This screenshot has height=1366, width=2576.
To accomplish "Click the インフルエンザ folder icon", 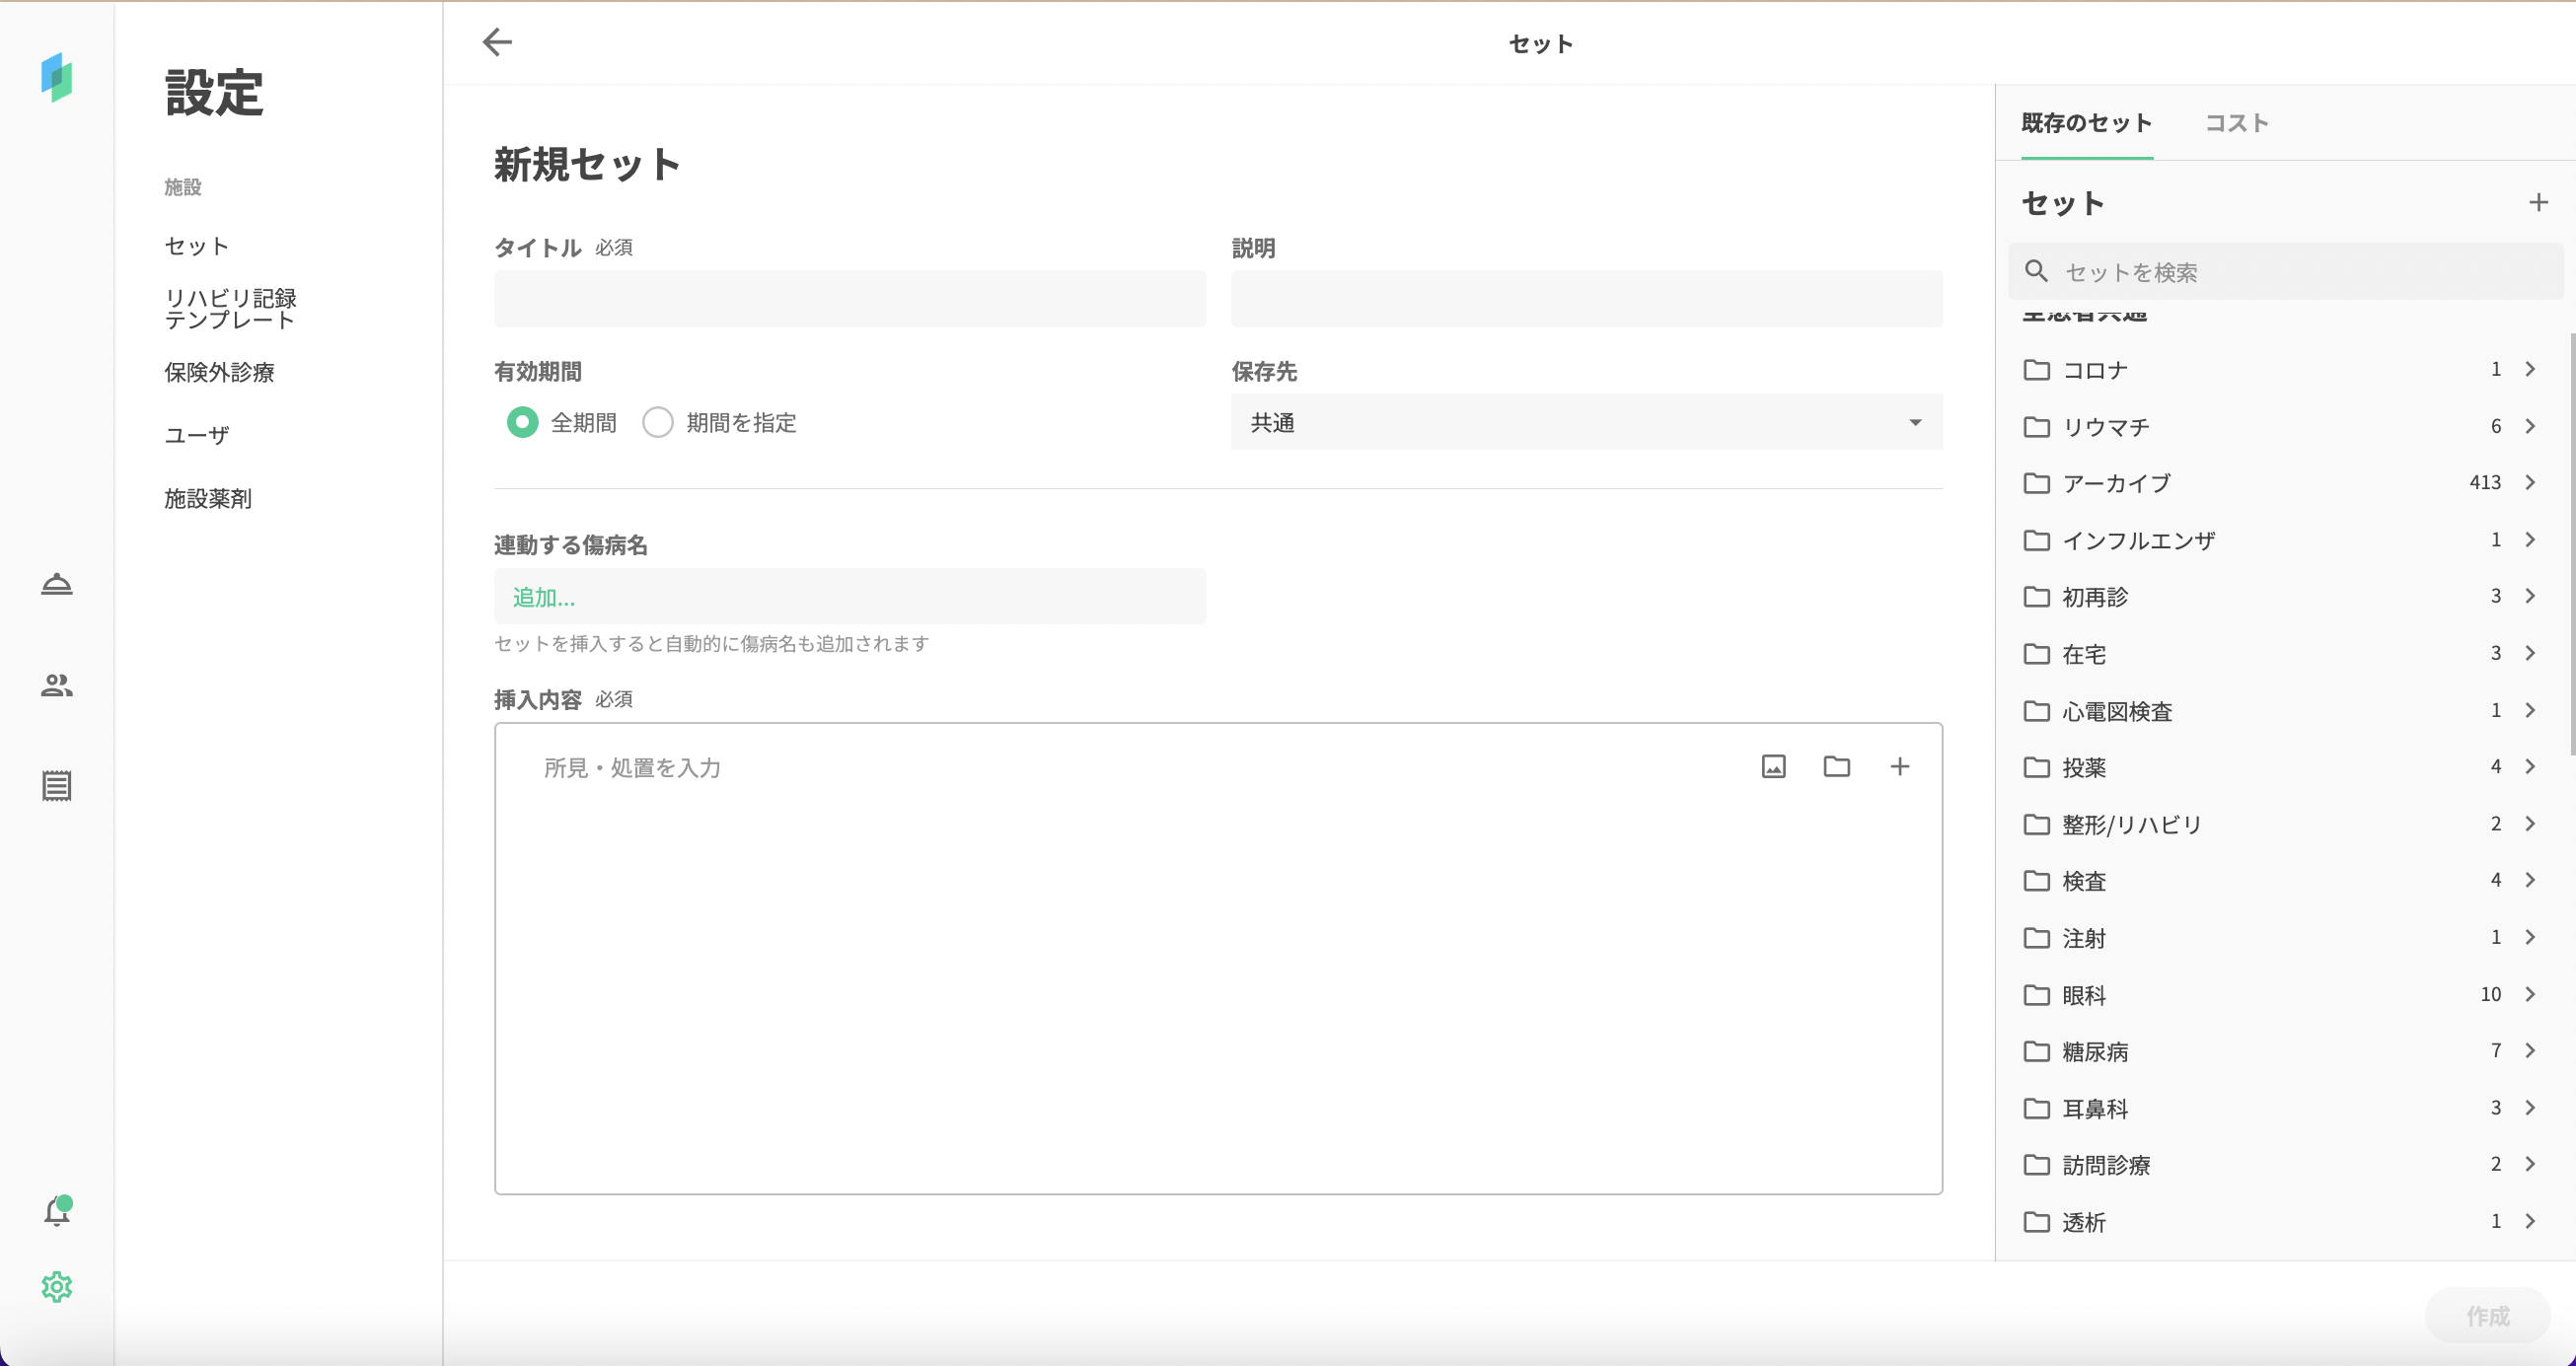I will pyautogui.click(x=2036, y=540).
